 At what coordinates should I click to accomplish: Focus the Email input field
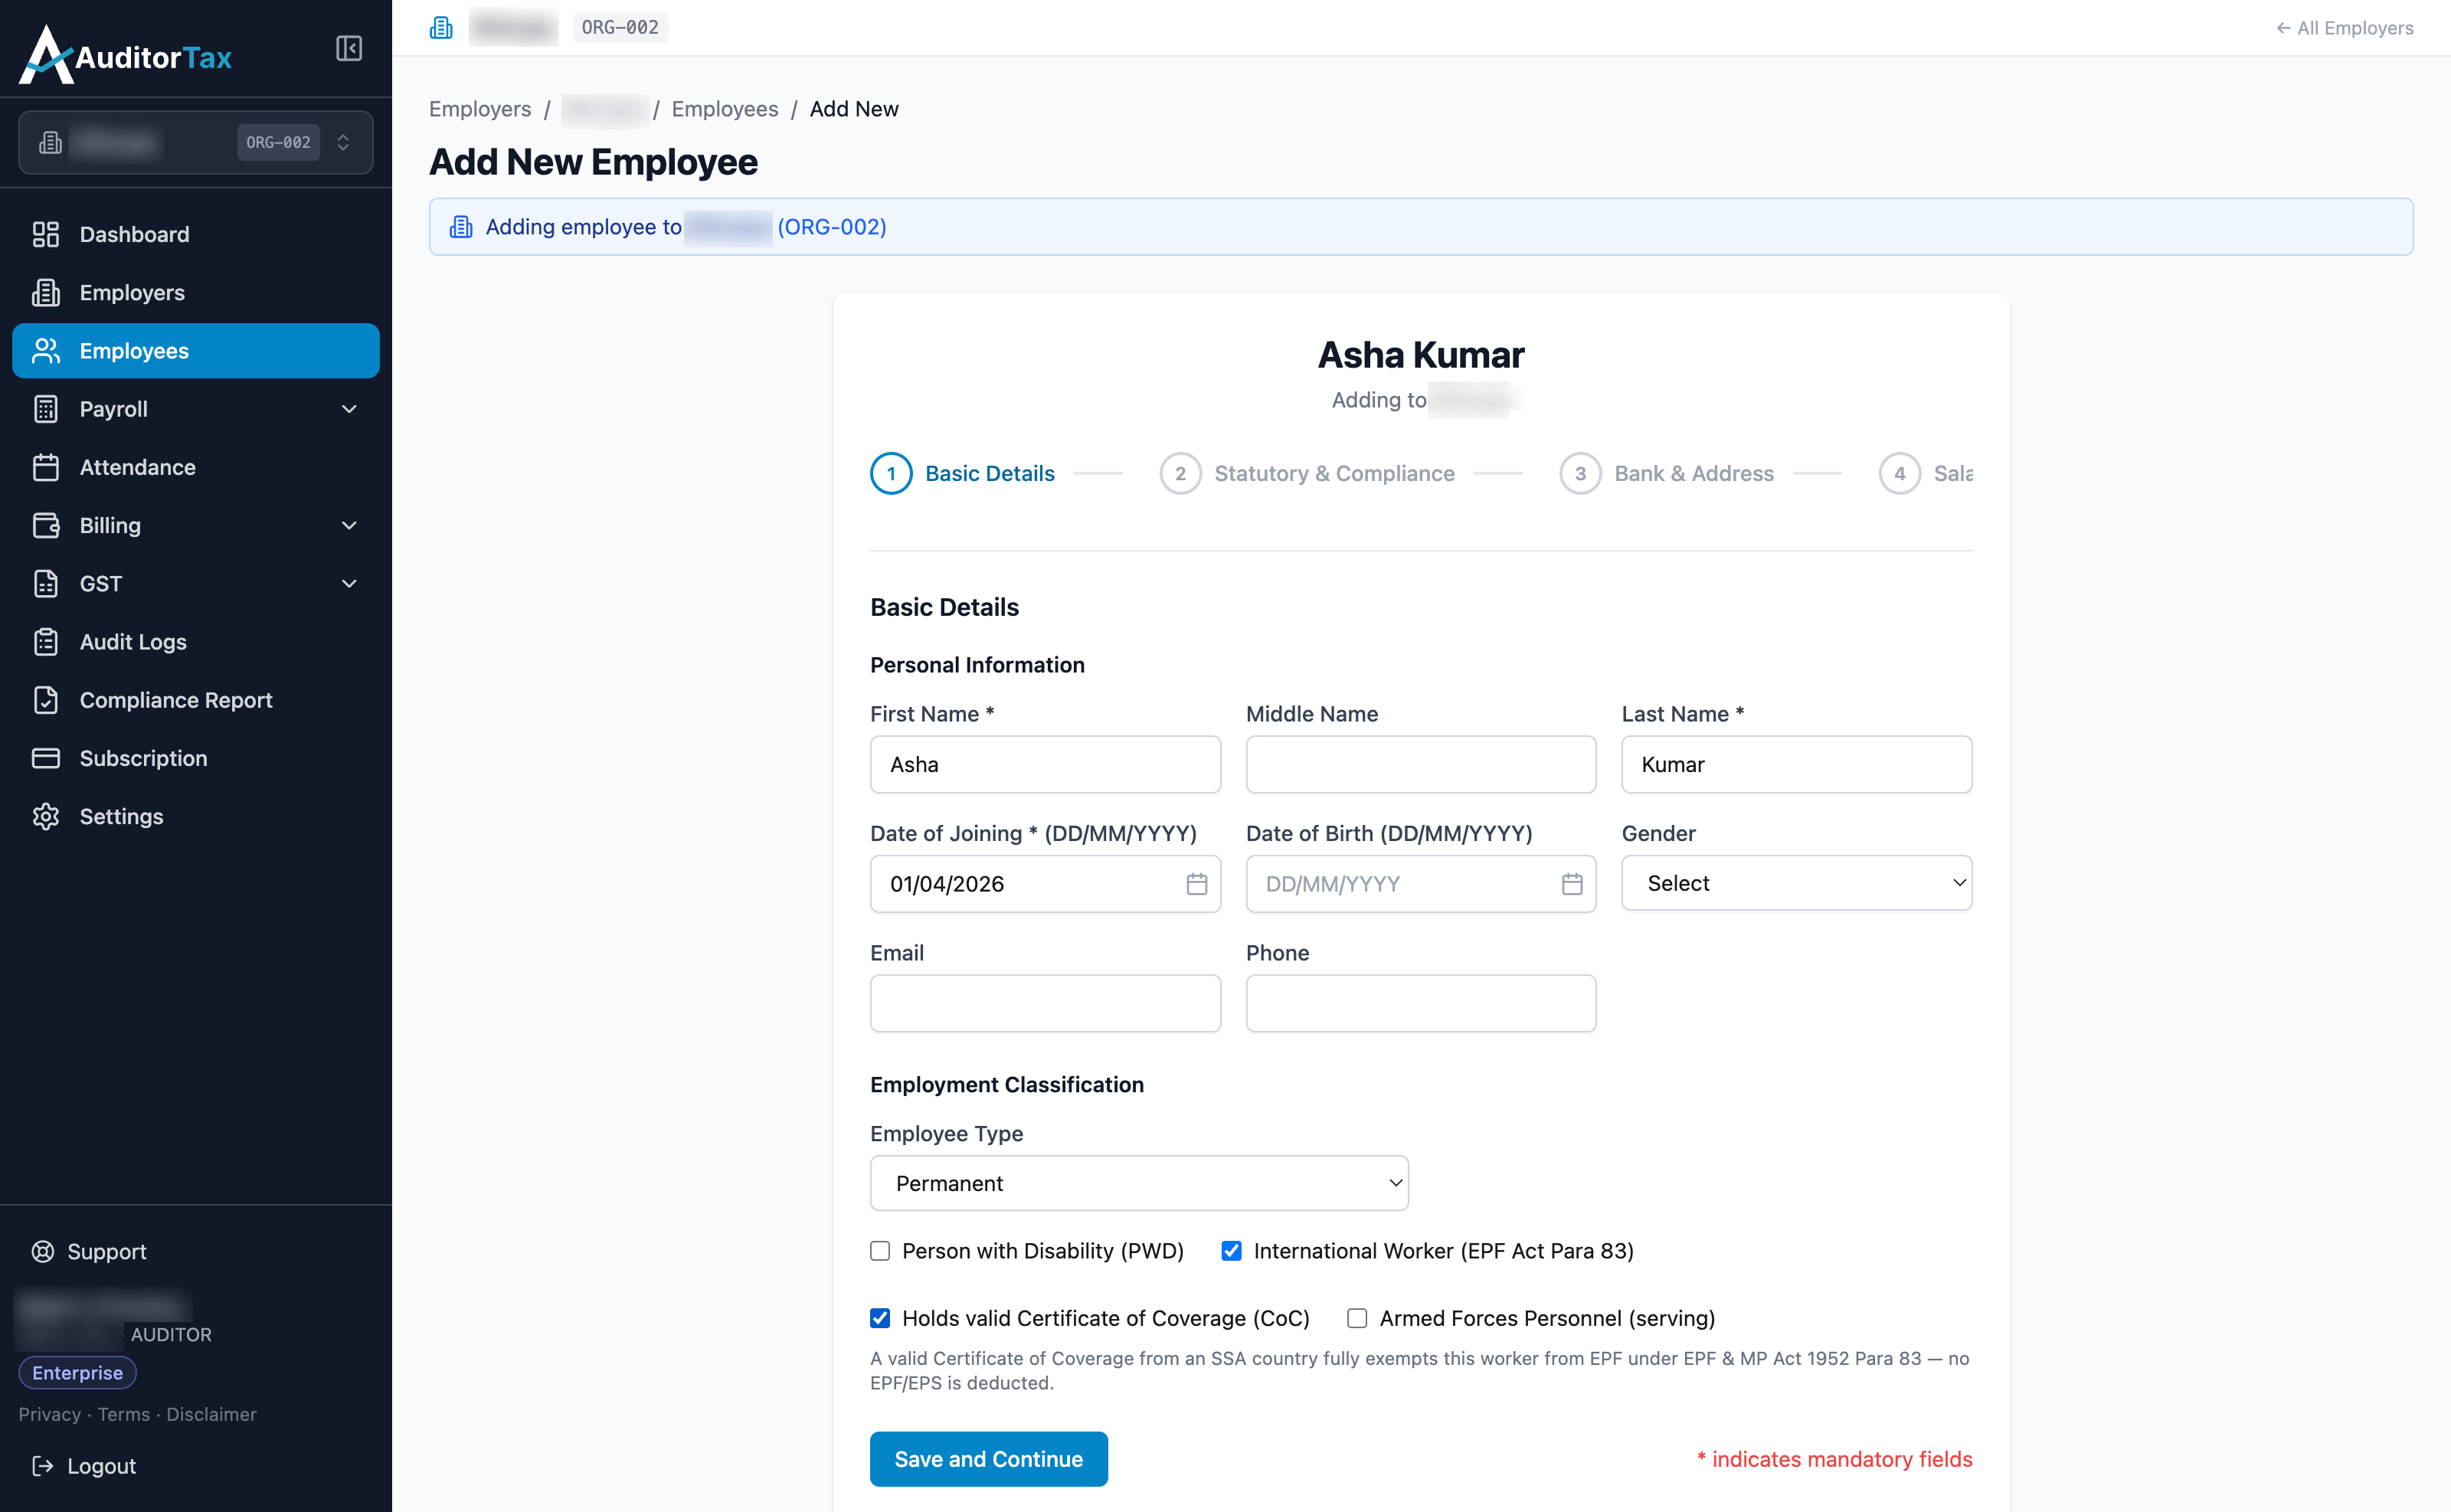tap(1045, 1003)
